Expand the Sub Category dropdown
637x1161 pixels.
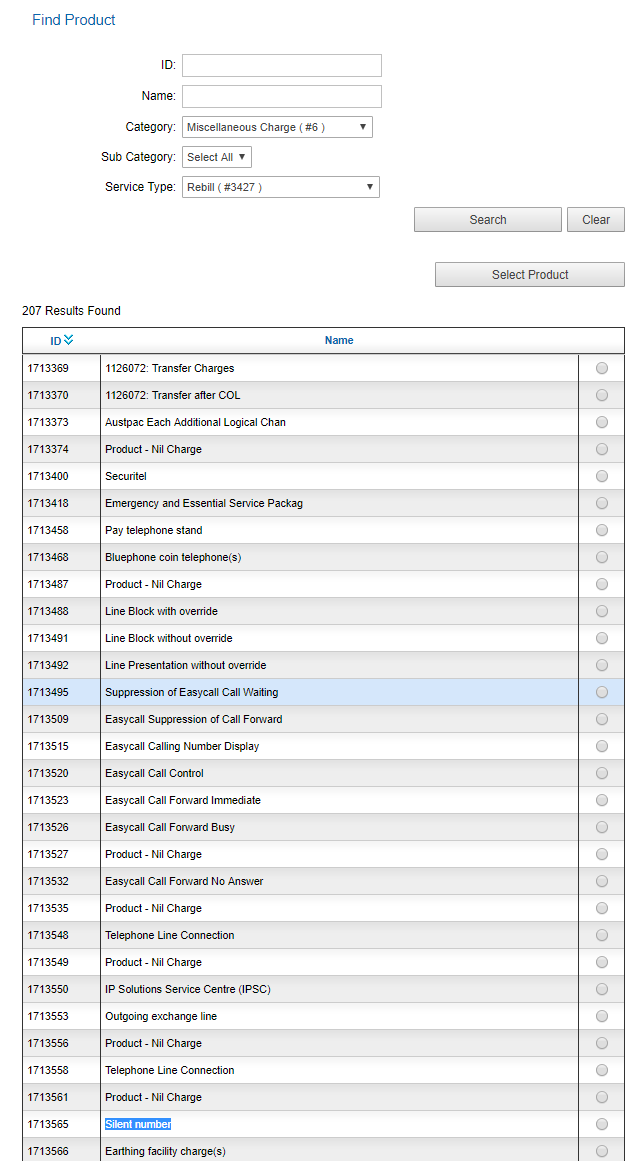click(x=216, y=157)
